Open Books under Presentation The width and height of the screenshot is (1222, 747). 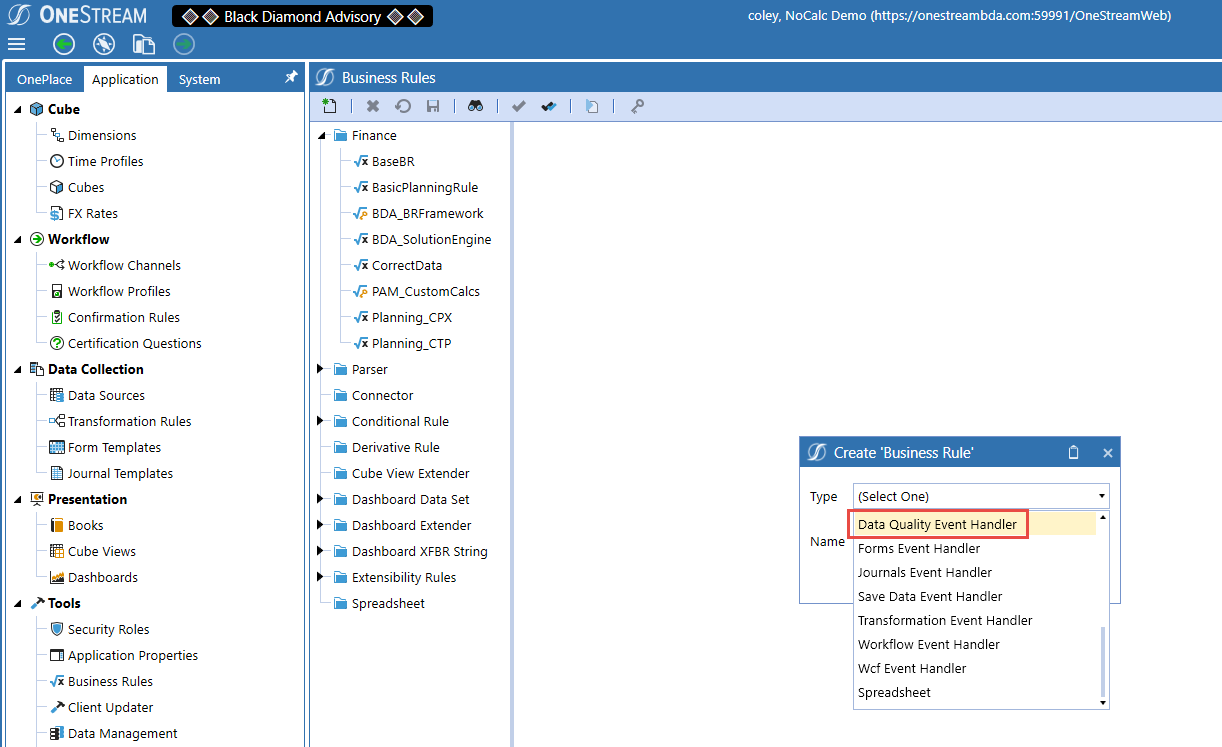point(85,525)
